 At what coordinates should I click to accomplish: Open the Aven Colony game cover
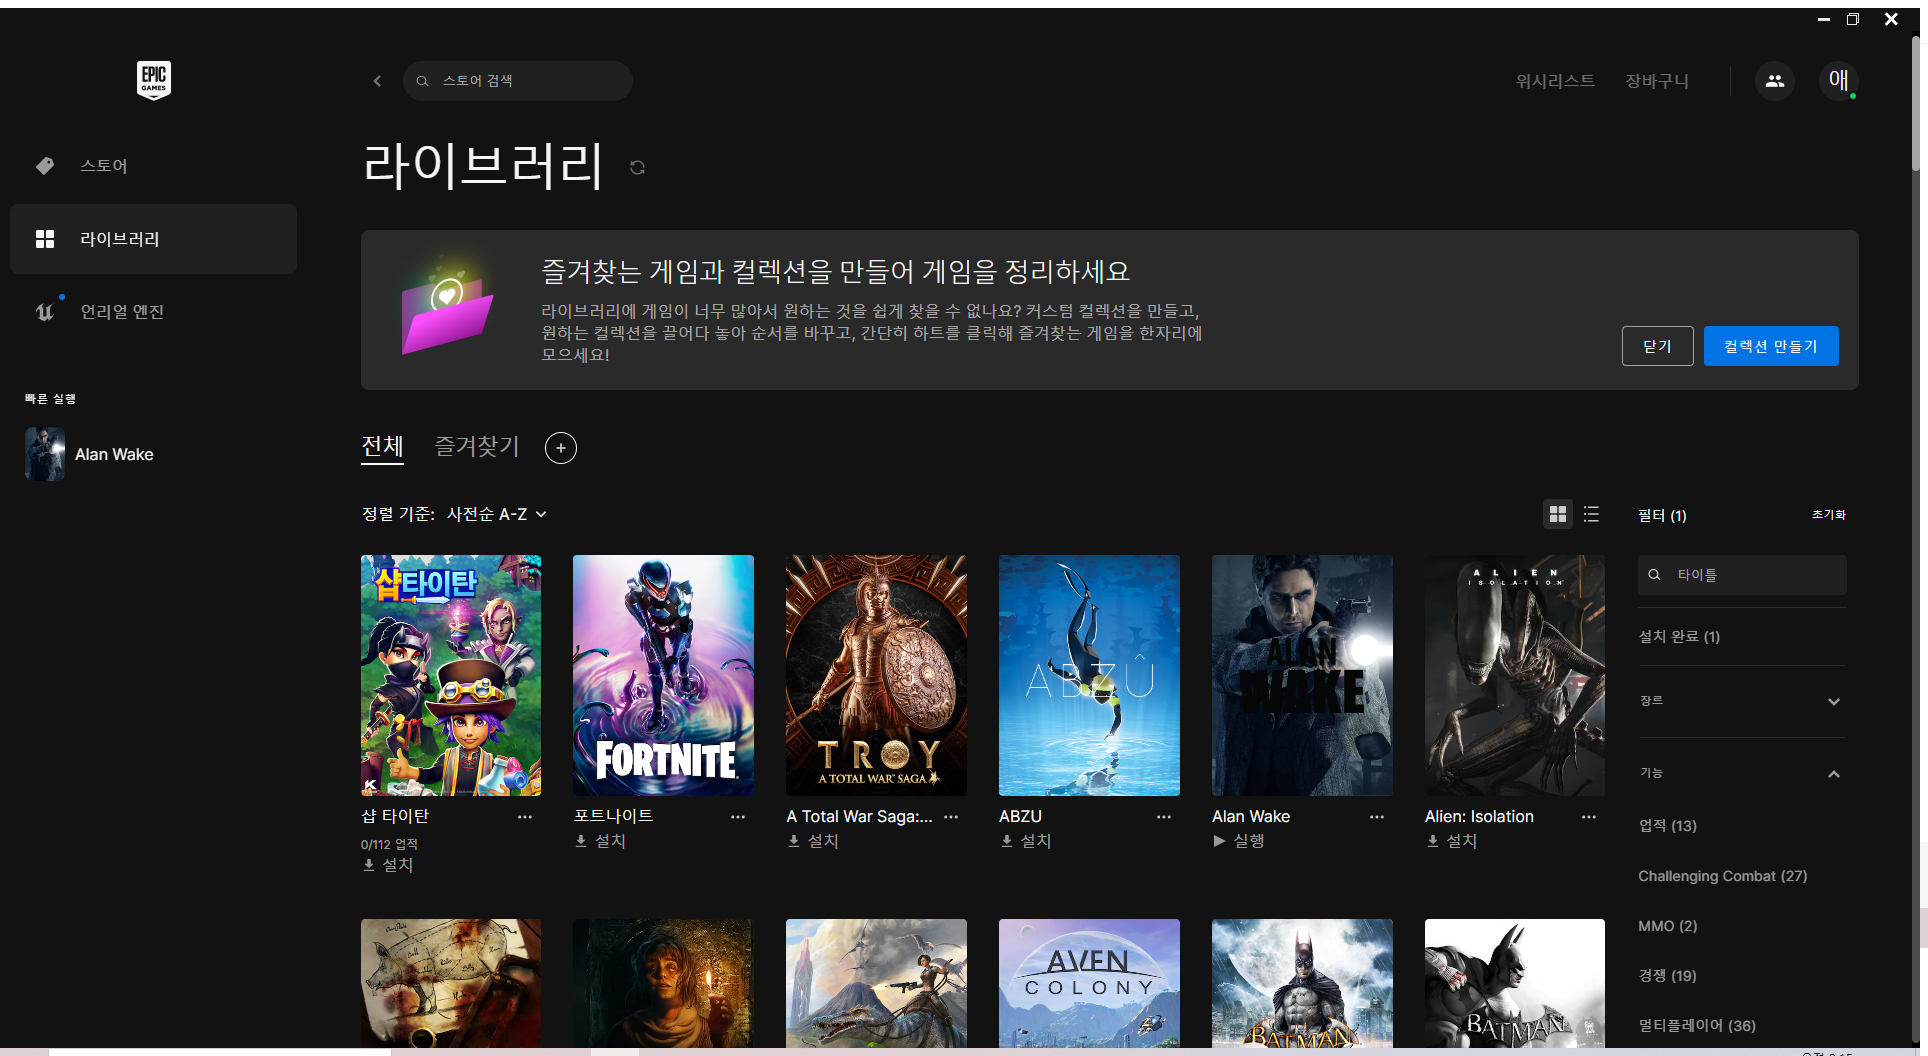point(1090,983)
